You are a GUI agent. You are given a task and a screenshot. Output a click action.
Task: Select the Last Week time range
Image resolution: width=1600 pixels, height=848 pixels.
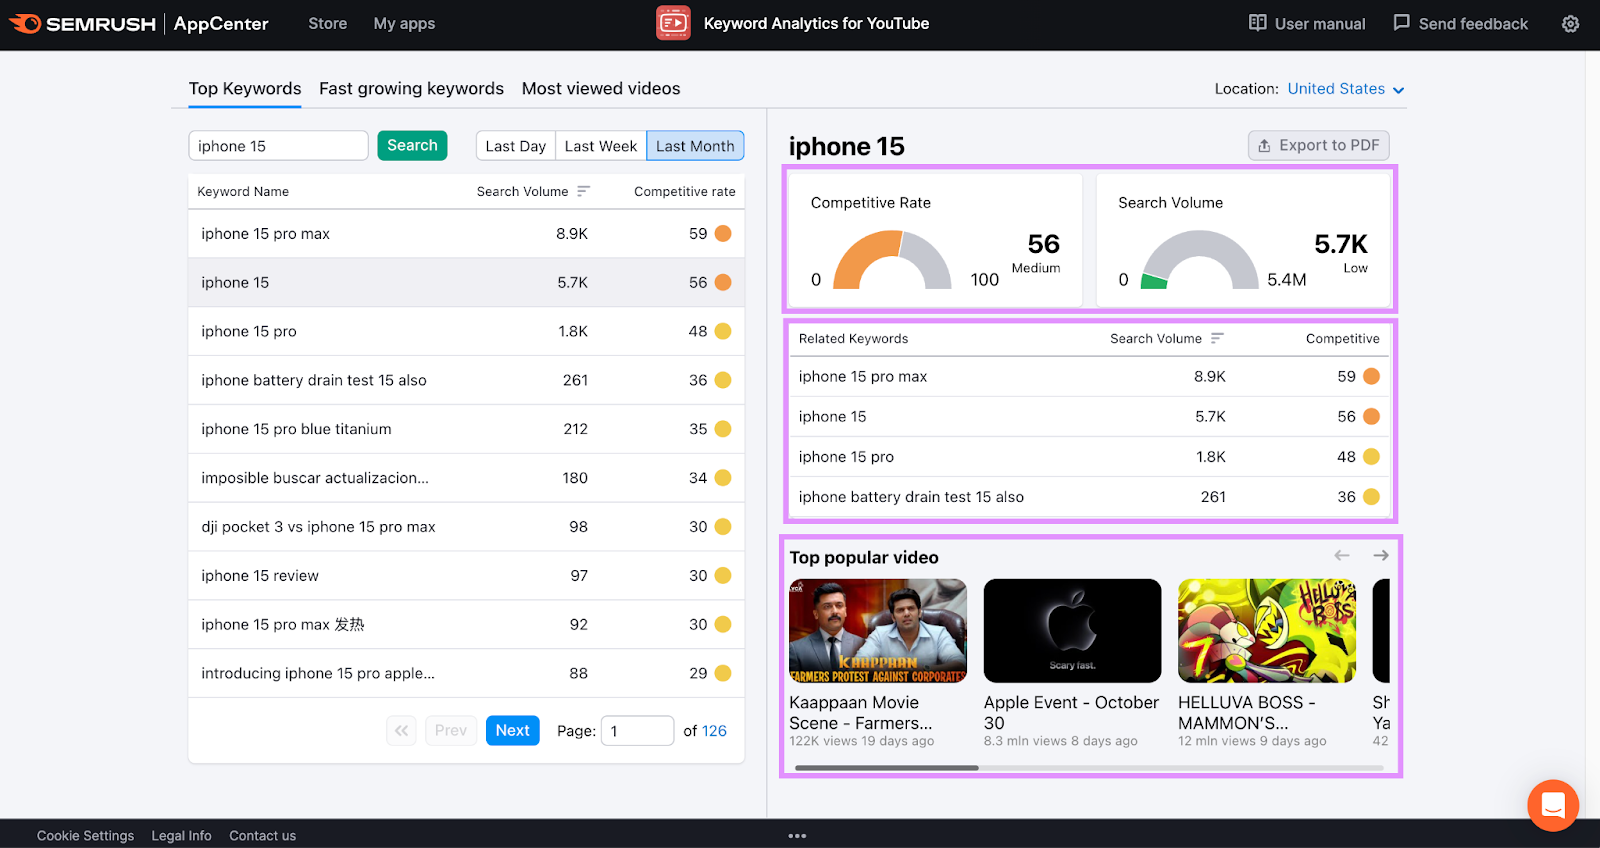600,146
